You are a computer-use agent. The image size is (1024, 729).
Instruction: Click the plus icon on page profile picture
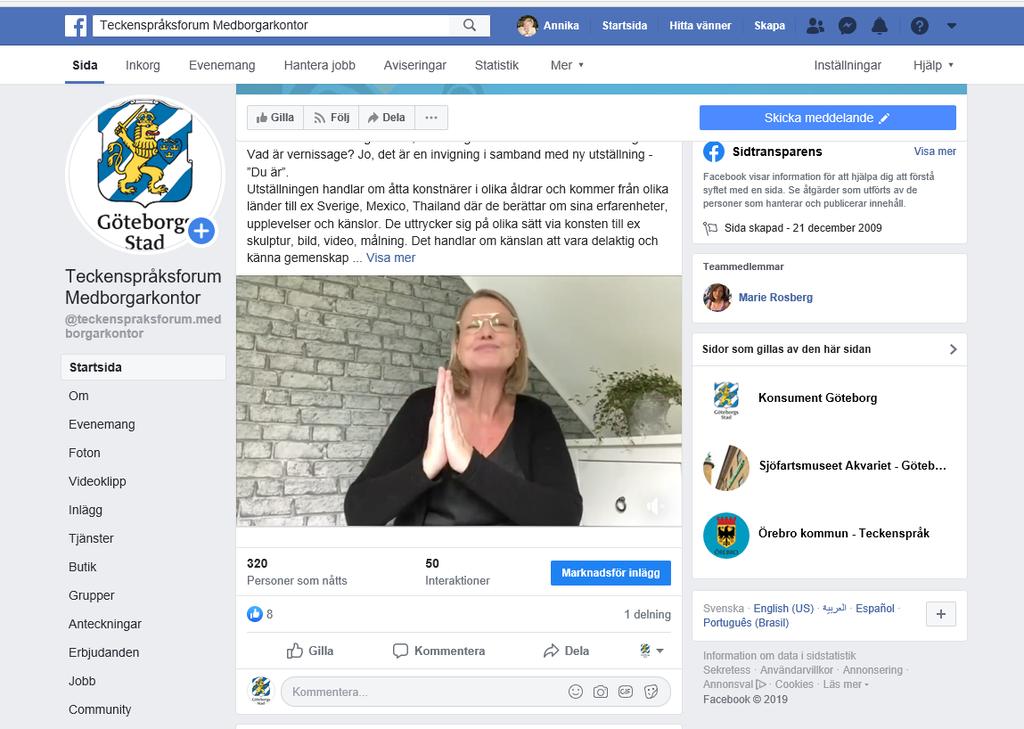coord(202,231)
